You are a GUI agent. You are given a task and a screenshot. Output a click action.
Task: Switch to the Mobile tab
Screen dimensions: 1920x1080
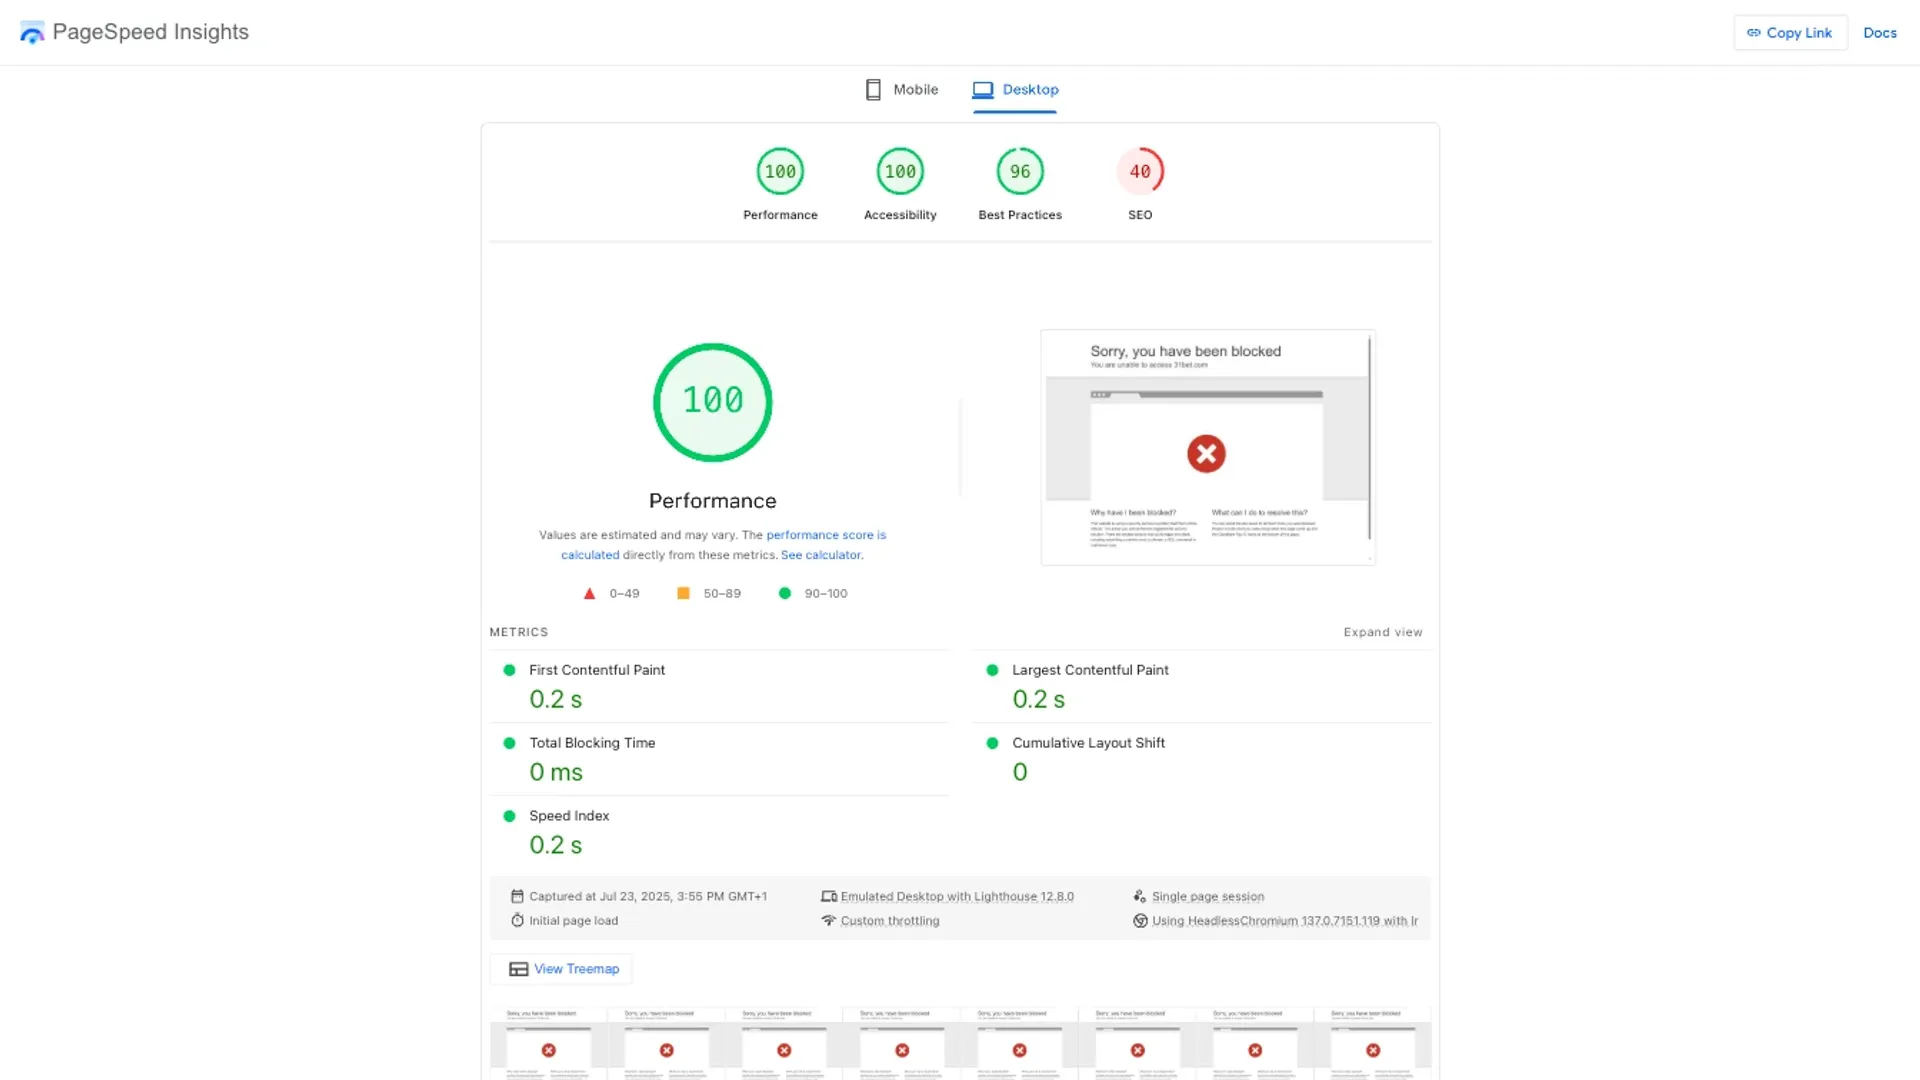[x=902, y=89]
